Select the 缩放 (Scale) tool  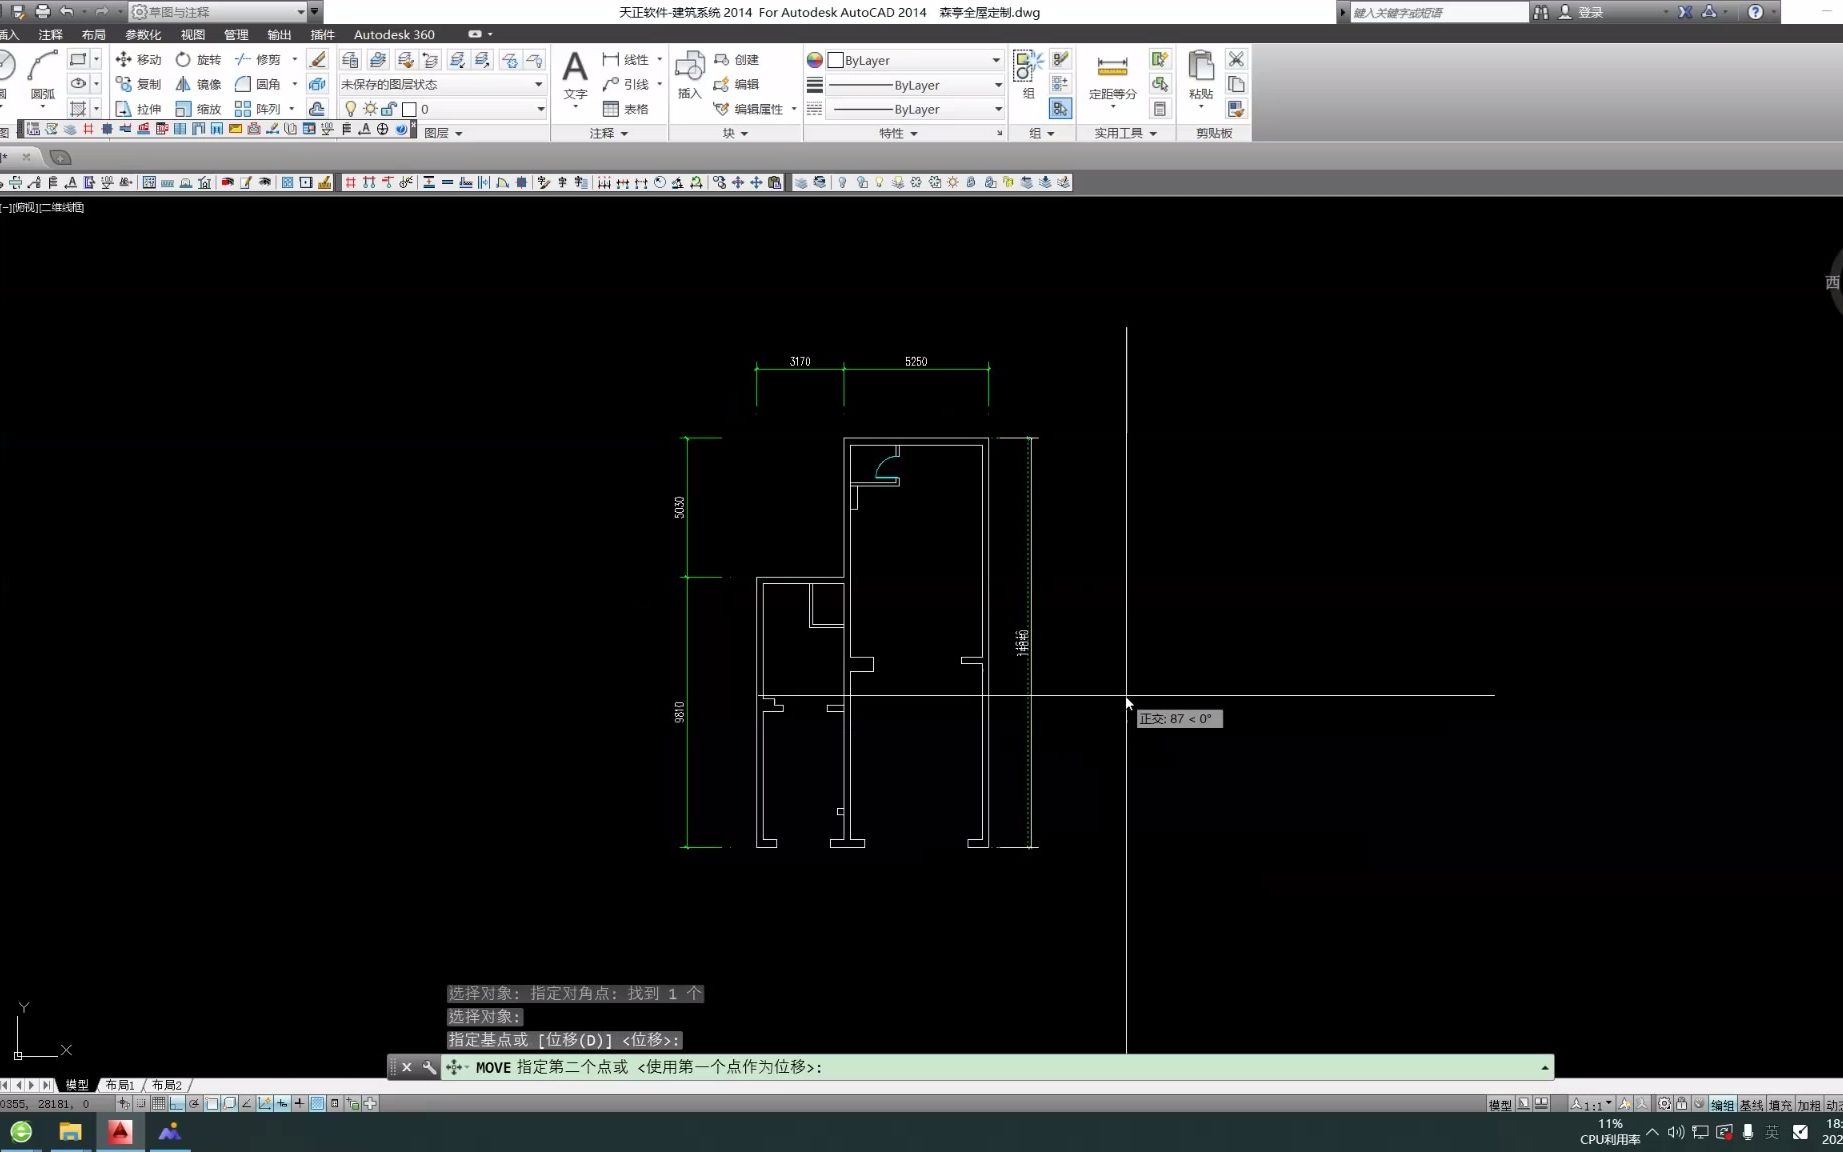tap(198, 109)
